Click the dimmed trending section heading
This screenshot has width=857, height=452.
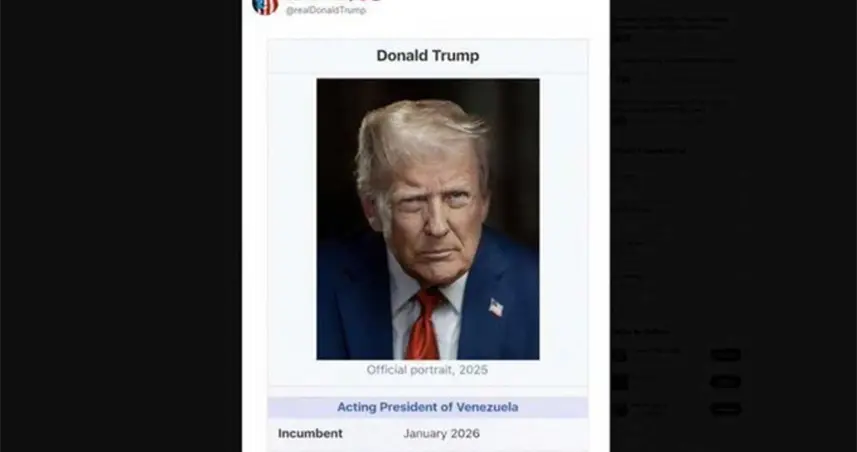tap(649, 151)
